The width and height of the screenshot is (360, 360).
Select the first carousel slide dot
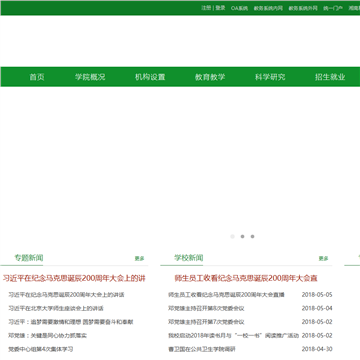pyautogui.click(x=232, y=236)
